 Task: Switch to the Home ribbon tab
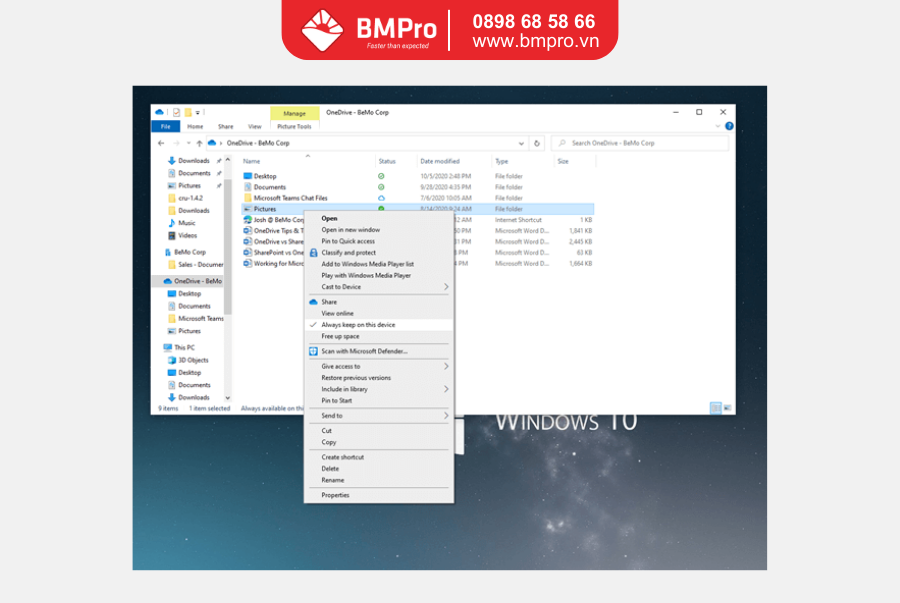point(195,126)
